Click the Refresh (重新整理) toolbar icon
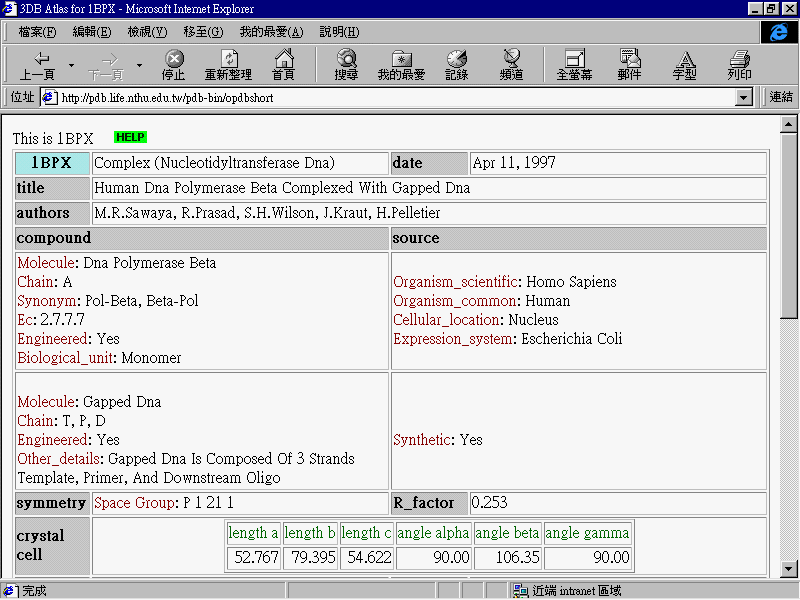The image size is (800, 600). 228,65
